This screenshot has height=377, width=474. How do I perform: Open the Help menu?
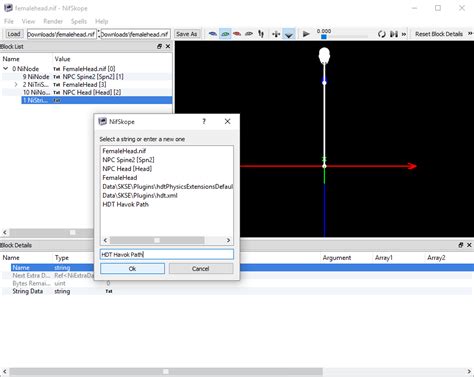tap(102, 21)
